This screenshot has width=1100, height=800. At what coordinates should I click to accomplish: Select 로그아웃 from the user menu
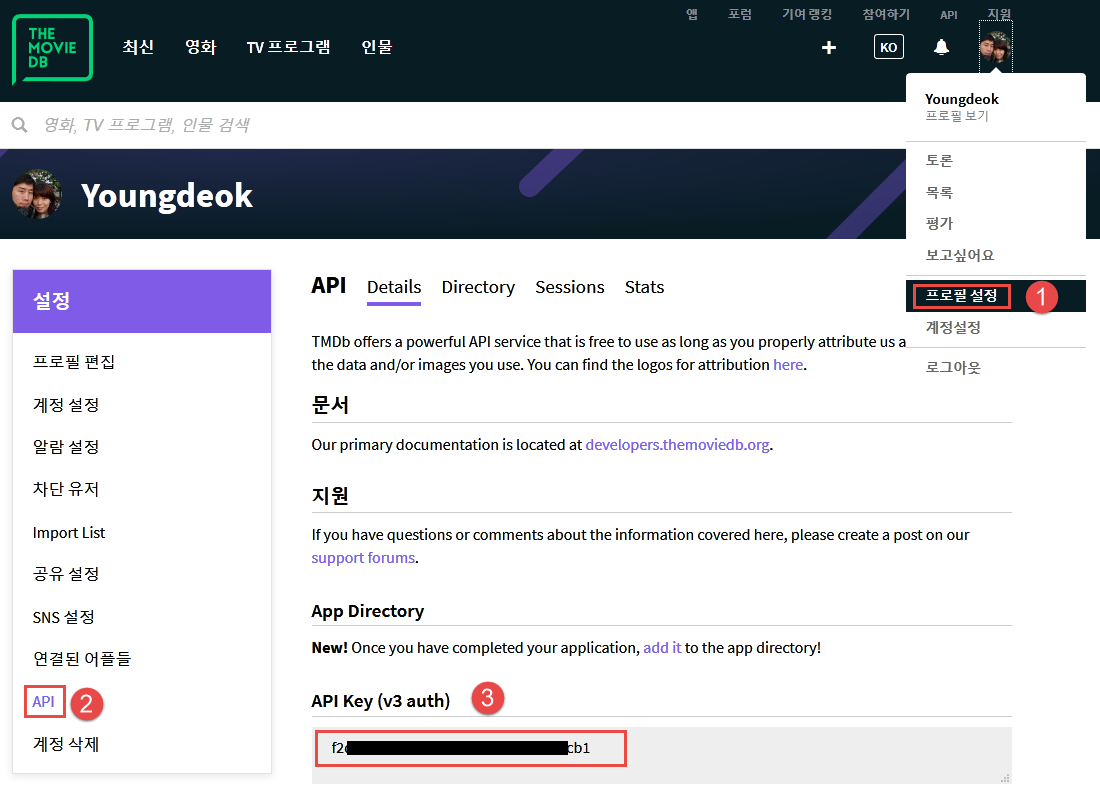click(x=953, y=367)
